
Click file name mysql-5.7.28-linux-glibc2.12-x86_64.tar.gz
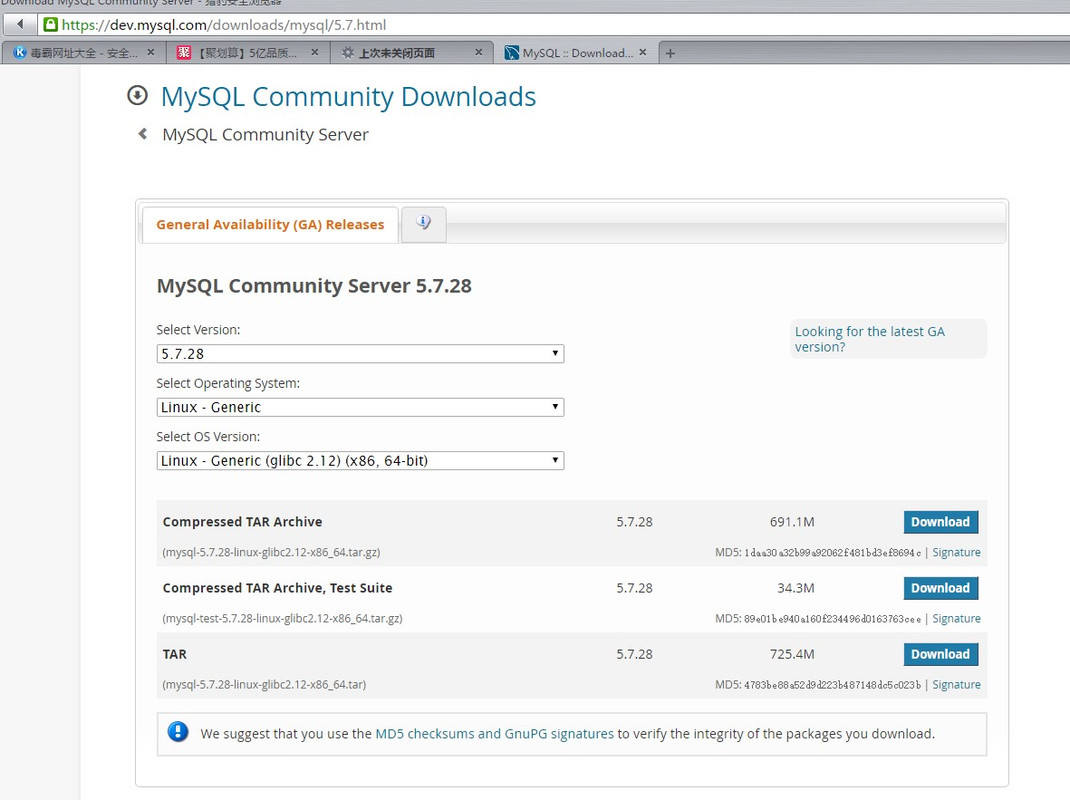271,552
